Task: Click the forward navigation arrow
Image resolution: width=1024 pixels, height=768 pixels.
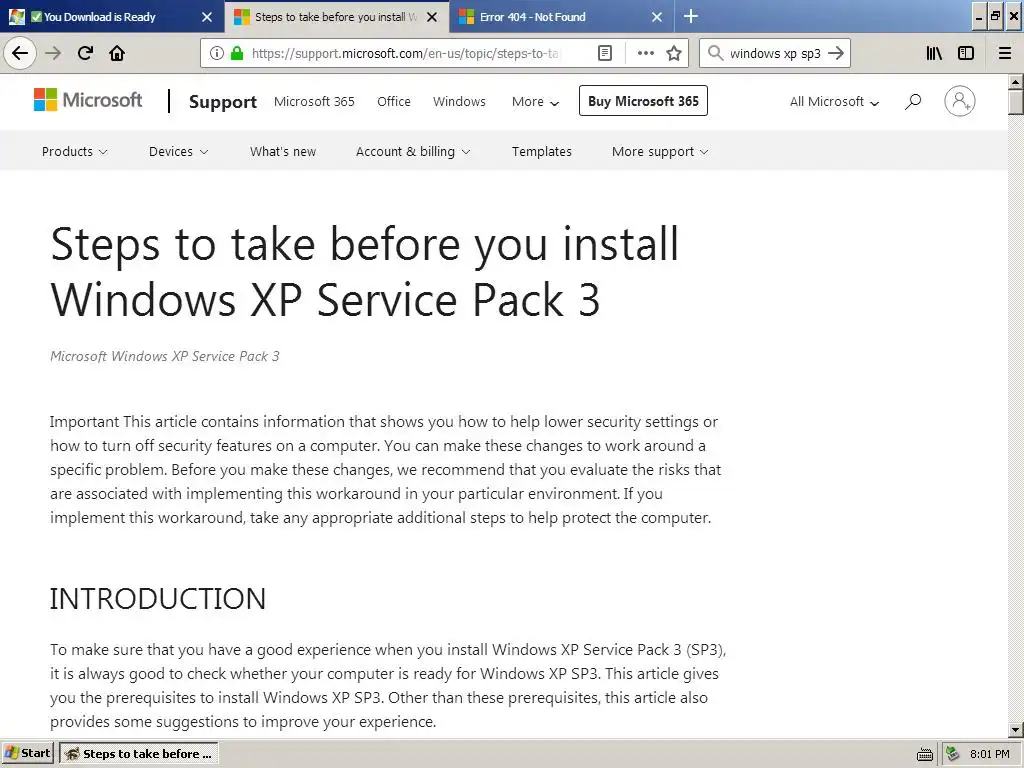Action: [54, 54]
